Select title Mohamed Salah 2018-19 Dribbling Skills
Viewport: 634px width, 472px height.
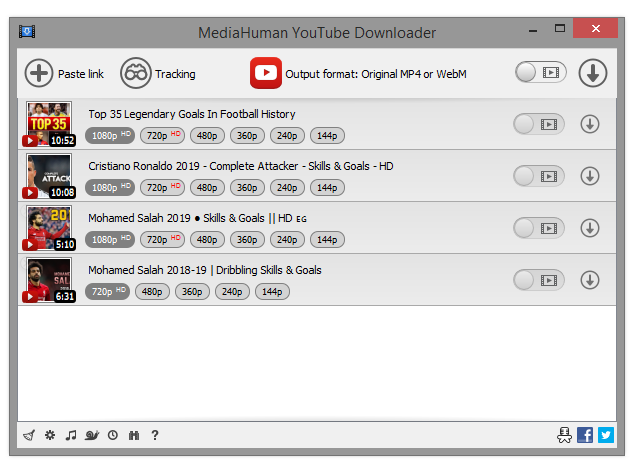coord(205,270)
